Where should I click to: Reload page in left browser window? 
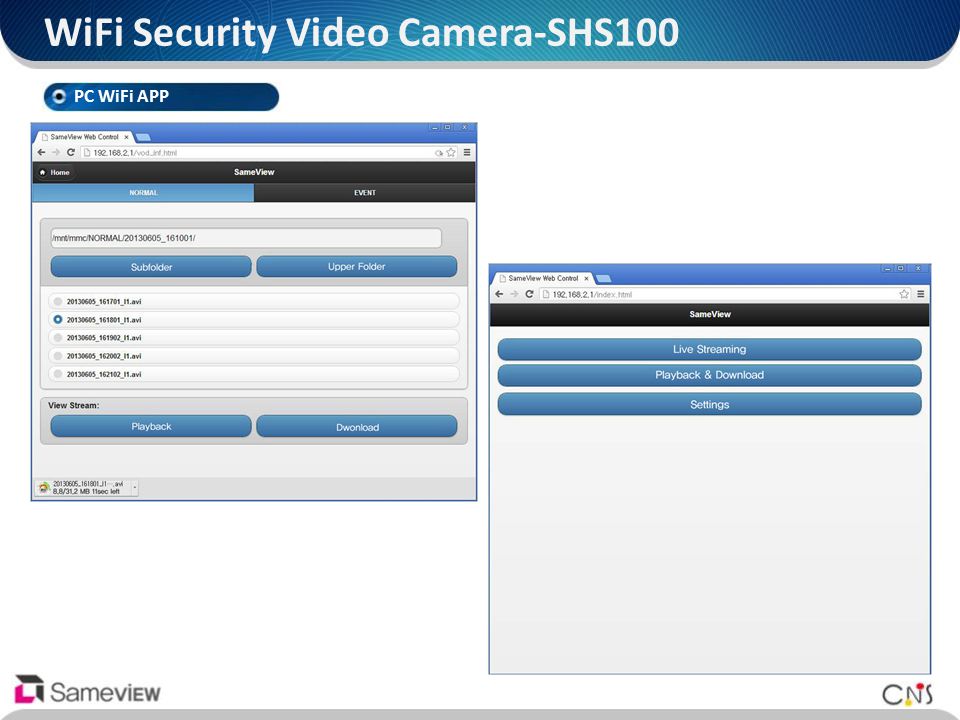coord(70,152)
